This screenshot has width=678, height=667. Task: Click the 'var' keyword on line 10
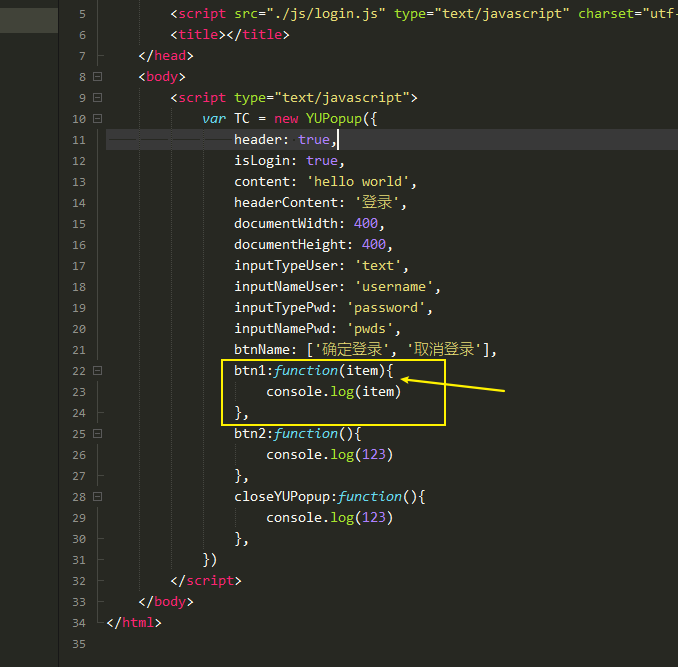(x=214, y=119)
